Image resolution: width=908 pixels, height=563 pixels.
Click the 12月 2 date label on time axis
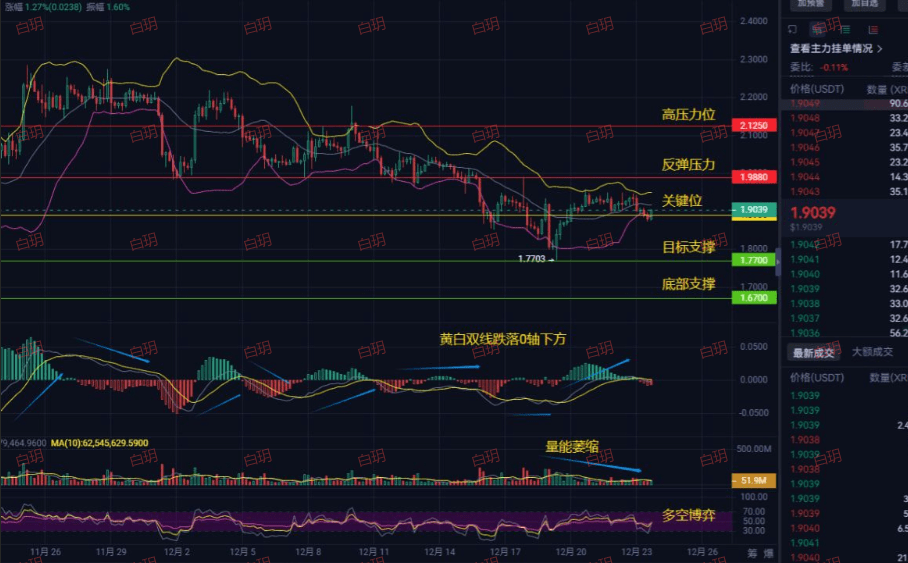pyautogui.click(x=177, y=551)
